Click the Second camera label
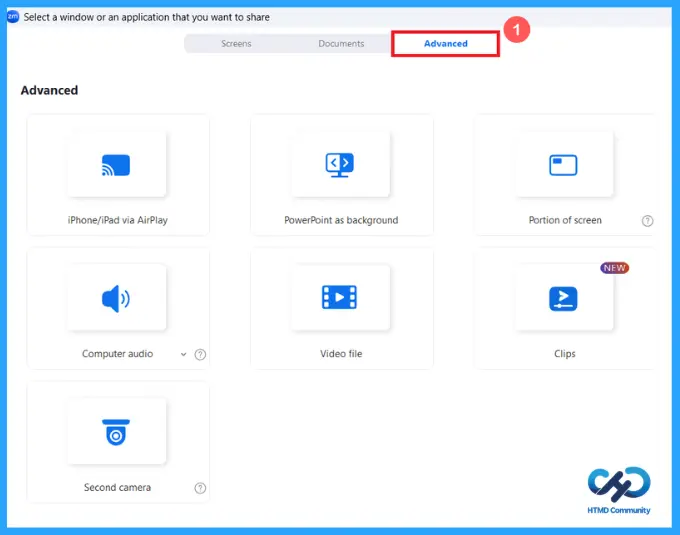 pos(118,487)
